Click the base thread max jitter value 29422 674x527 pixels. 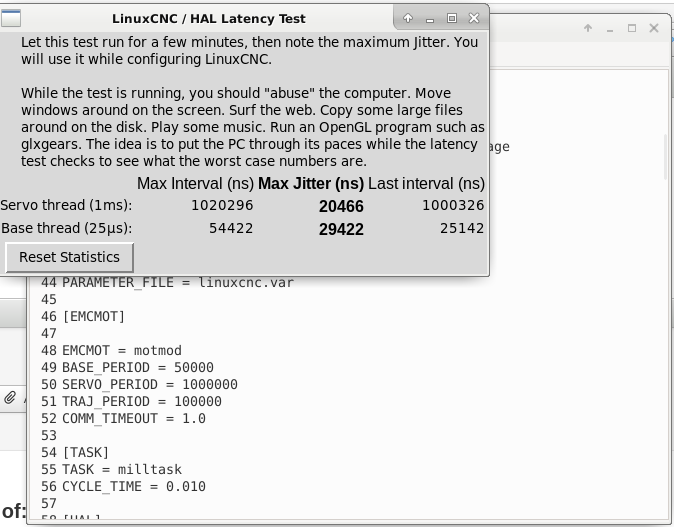[x=341, y=229]
